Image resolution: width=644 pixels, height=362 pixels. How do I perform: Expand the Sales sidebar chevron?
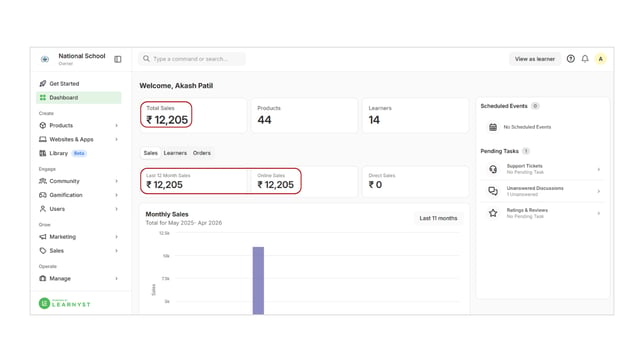[117, 251]
